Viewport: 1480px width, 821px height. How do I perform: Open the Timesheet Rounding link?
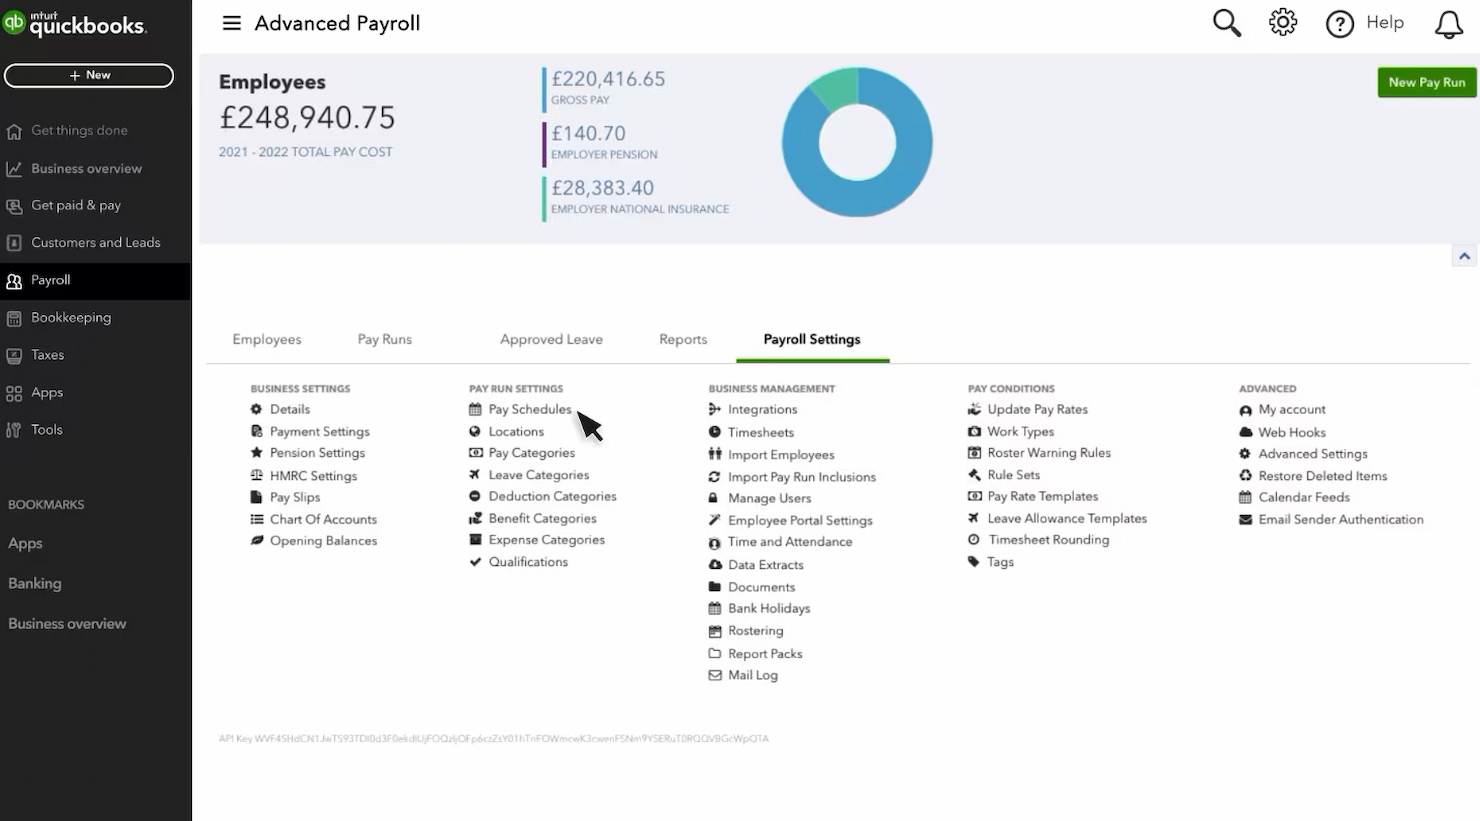click(x=1049, y=540)
